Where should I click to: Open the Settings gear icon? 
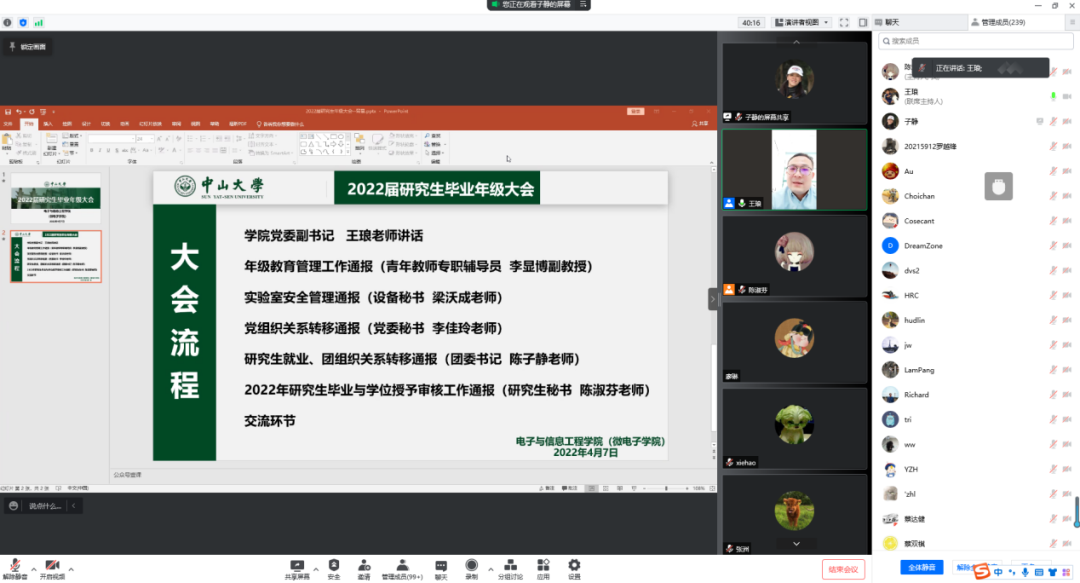pyautogui.click(x=574, y=566)
